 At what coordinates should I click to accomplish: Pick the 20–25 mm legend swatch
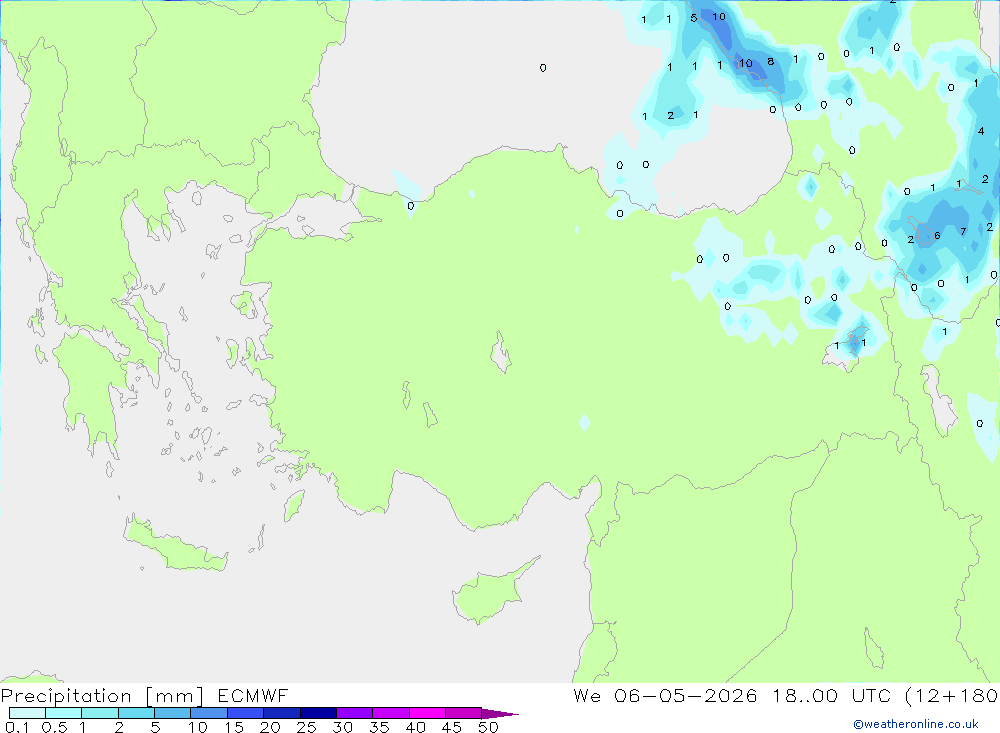pyautogui.click(x=281, y=713)
